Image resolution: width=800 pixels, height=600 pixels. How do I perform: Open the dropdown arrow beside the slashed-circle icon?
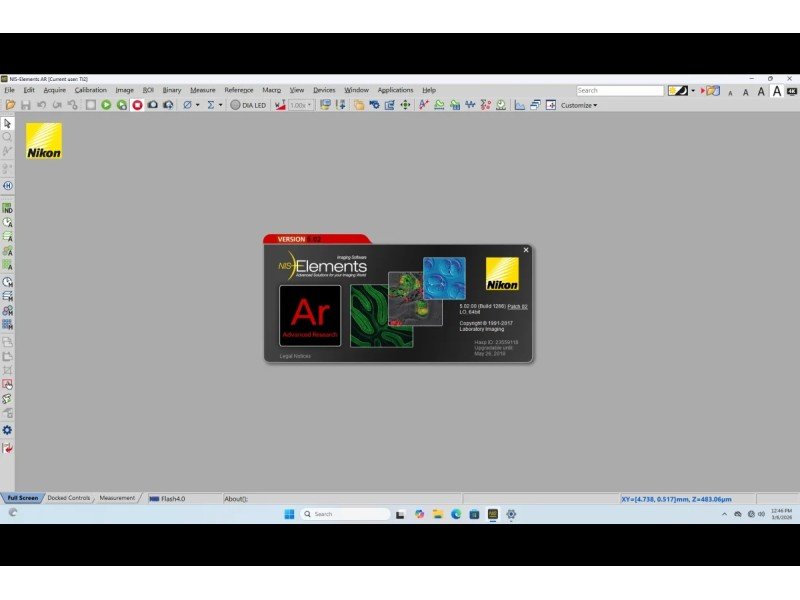(x=198, y=105)
